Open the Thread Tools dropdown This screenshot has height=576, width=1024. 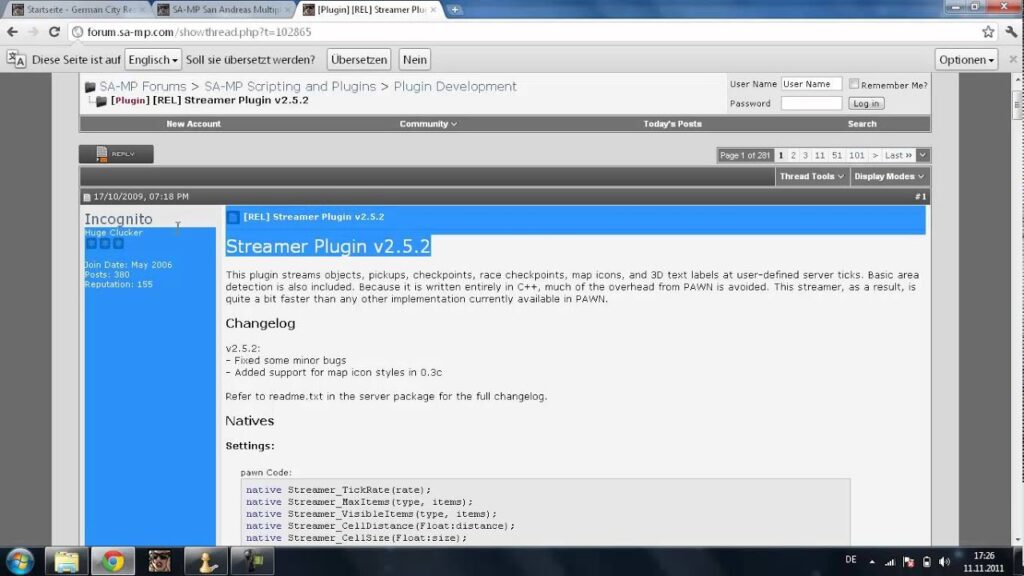pyautogui.click(x=812, y=176)
